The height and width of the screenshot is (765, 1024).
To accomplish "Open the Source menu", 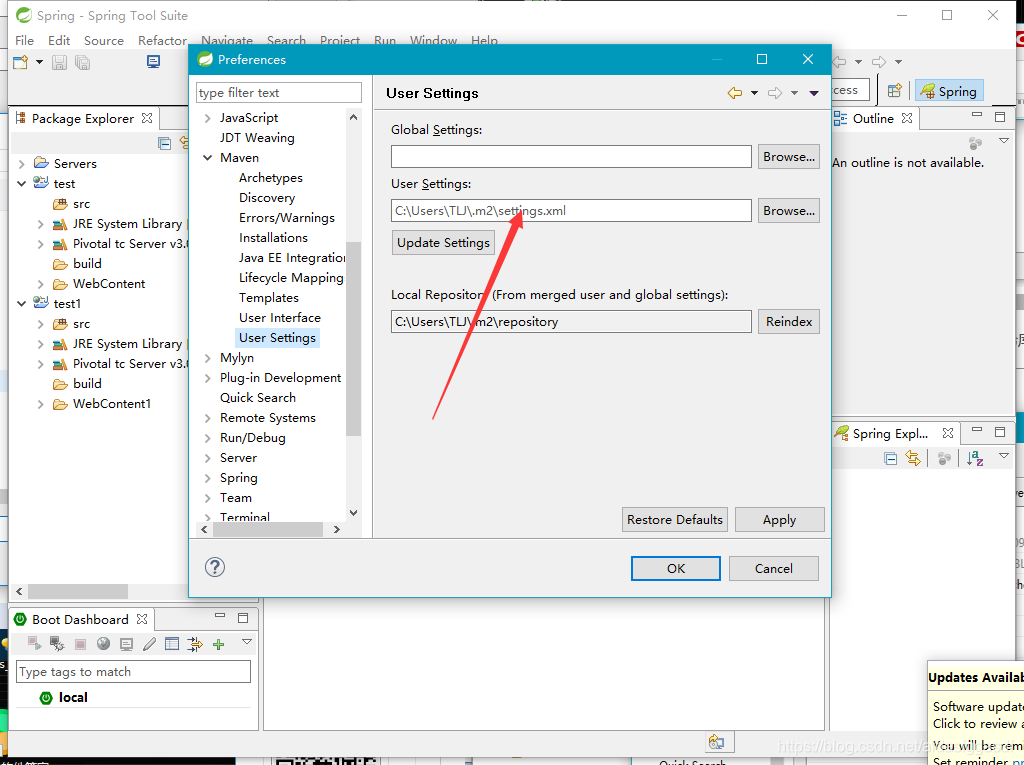I will [103, 41].
